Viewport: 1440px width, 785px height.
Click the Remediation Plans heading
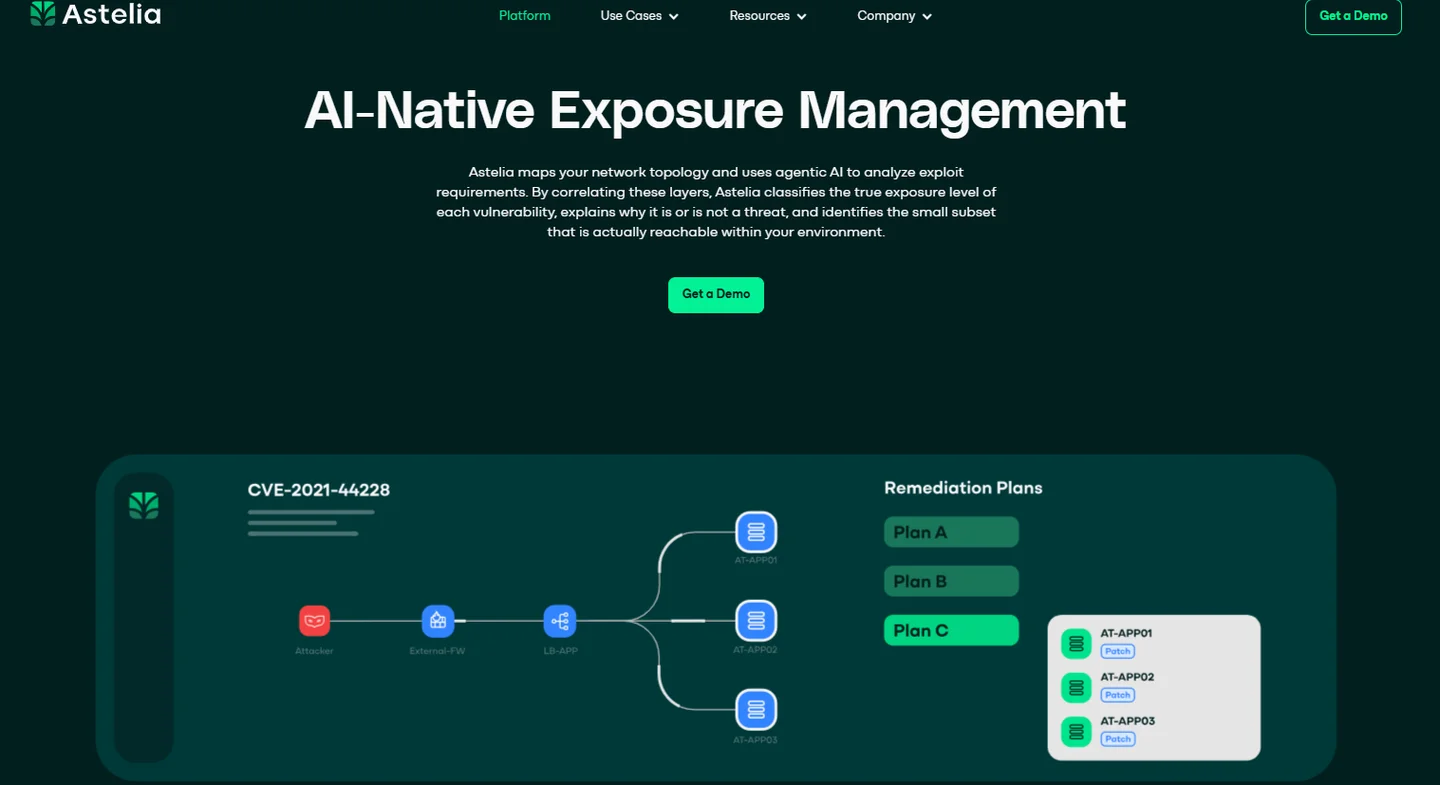coord(963,488)
